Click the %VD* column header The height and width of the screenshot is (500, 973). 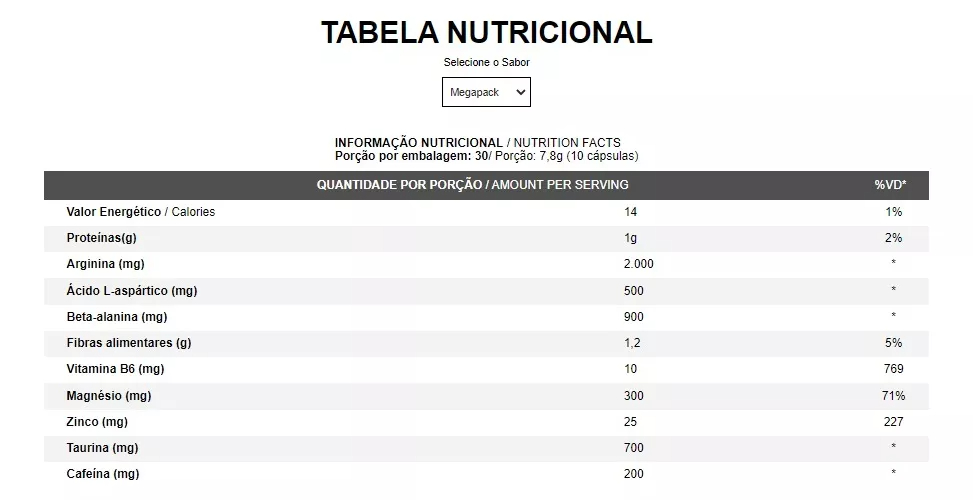tap(889, 185)
